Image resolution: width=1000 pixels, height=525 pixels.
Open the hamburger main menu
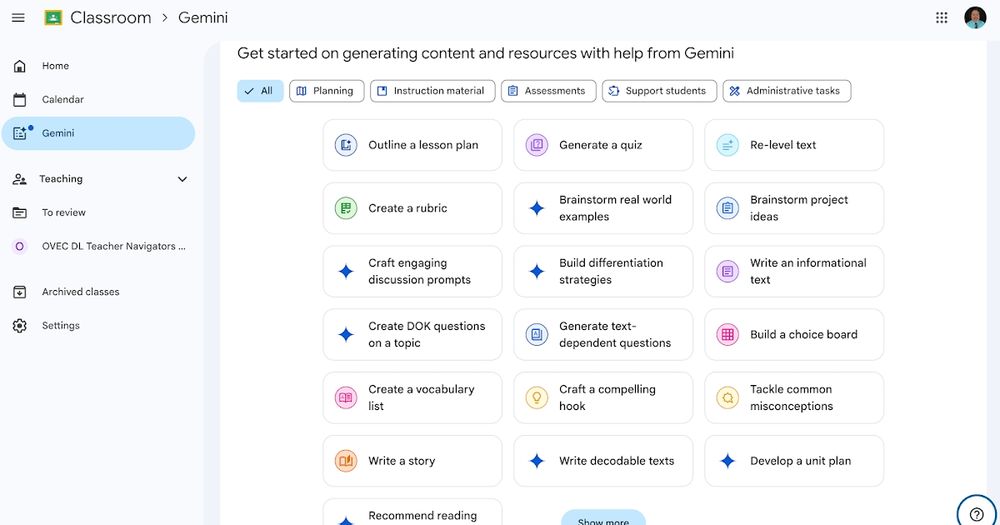[18, 18]
